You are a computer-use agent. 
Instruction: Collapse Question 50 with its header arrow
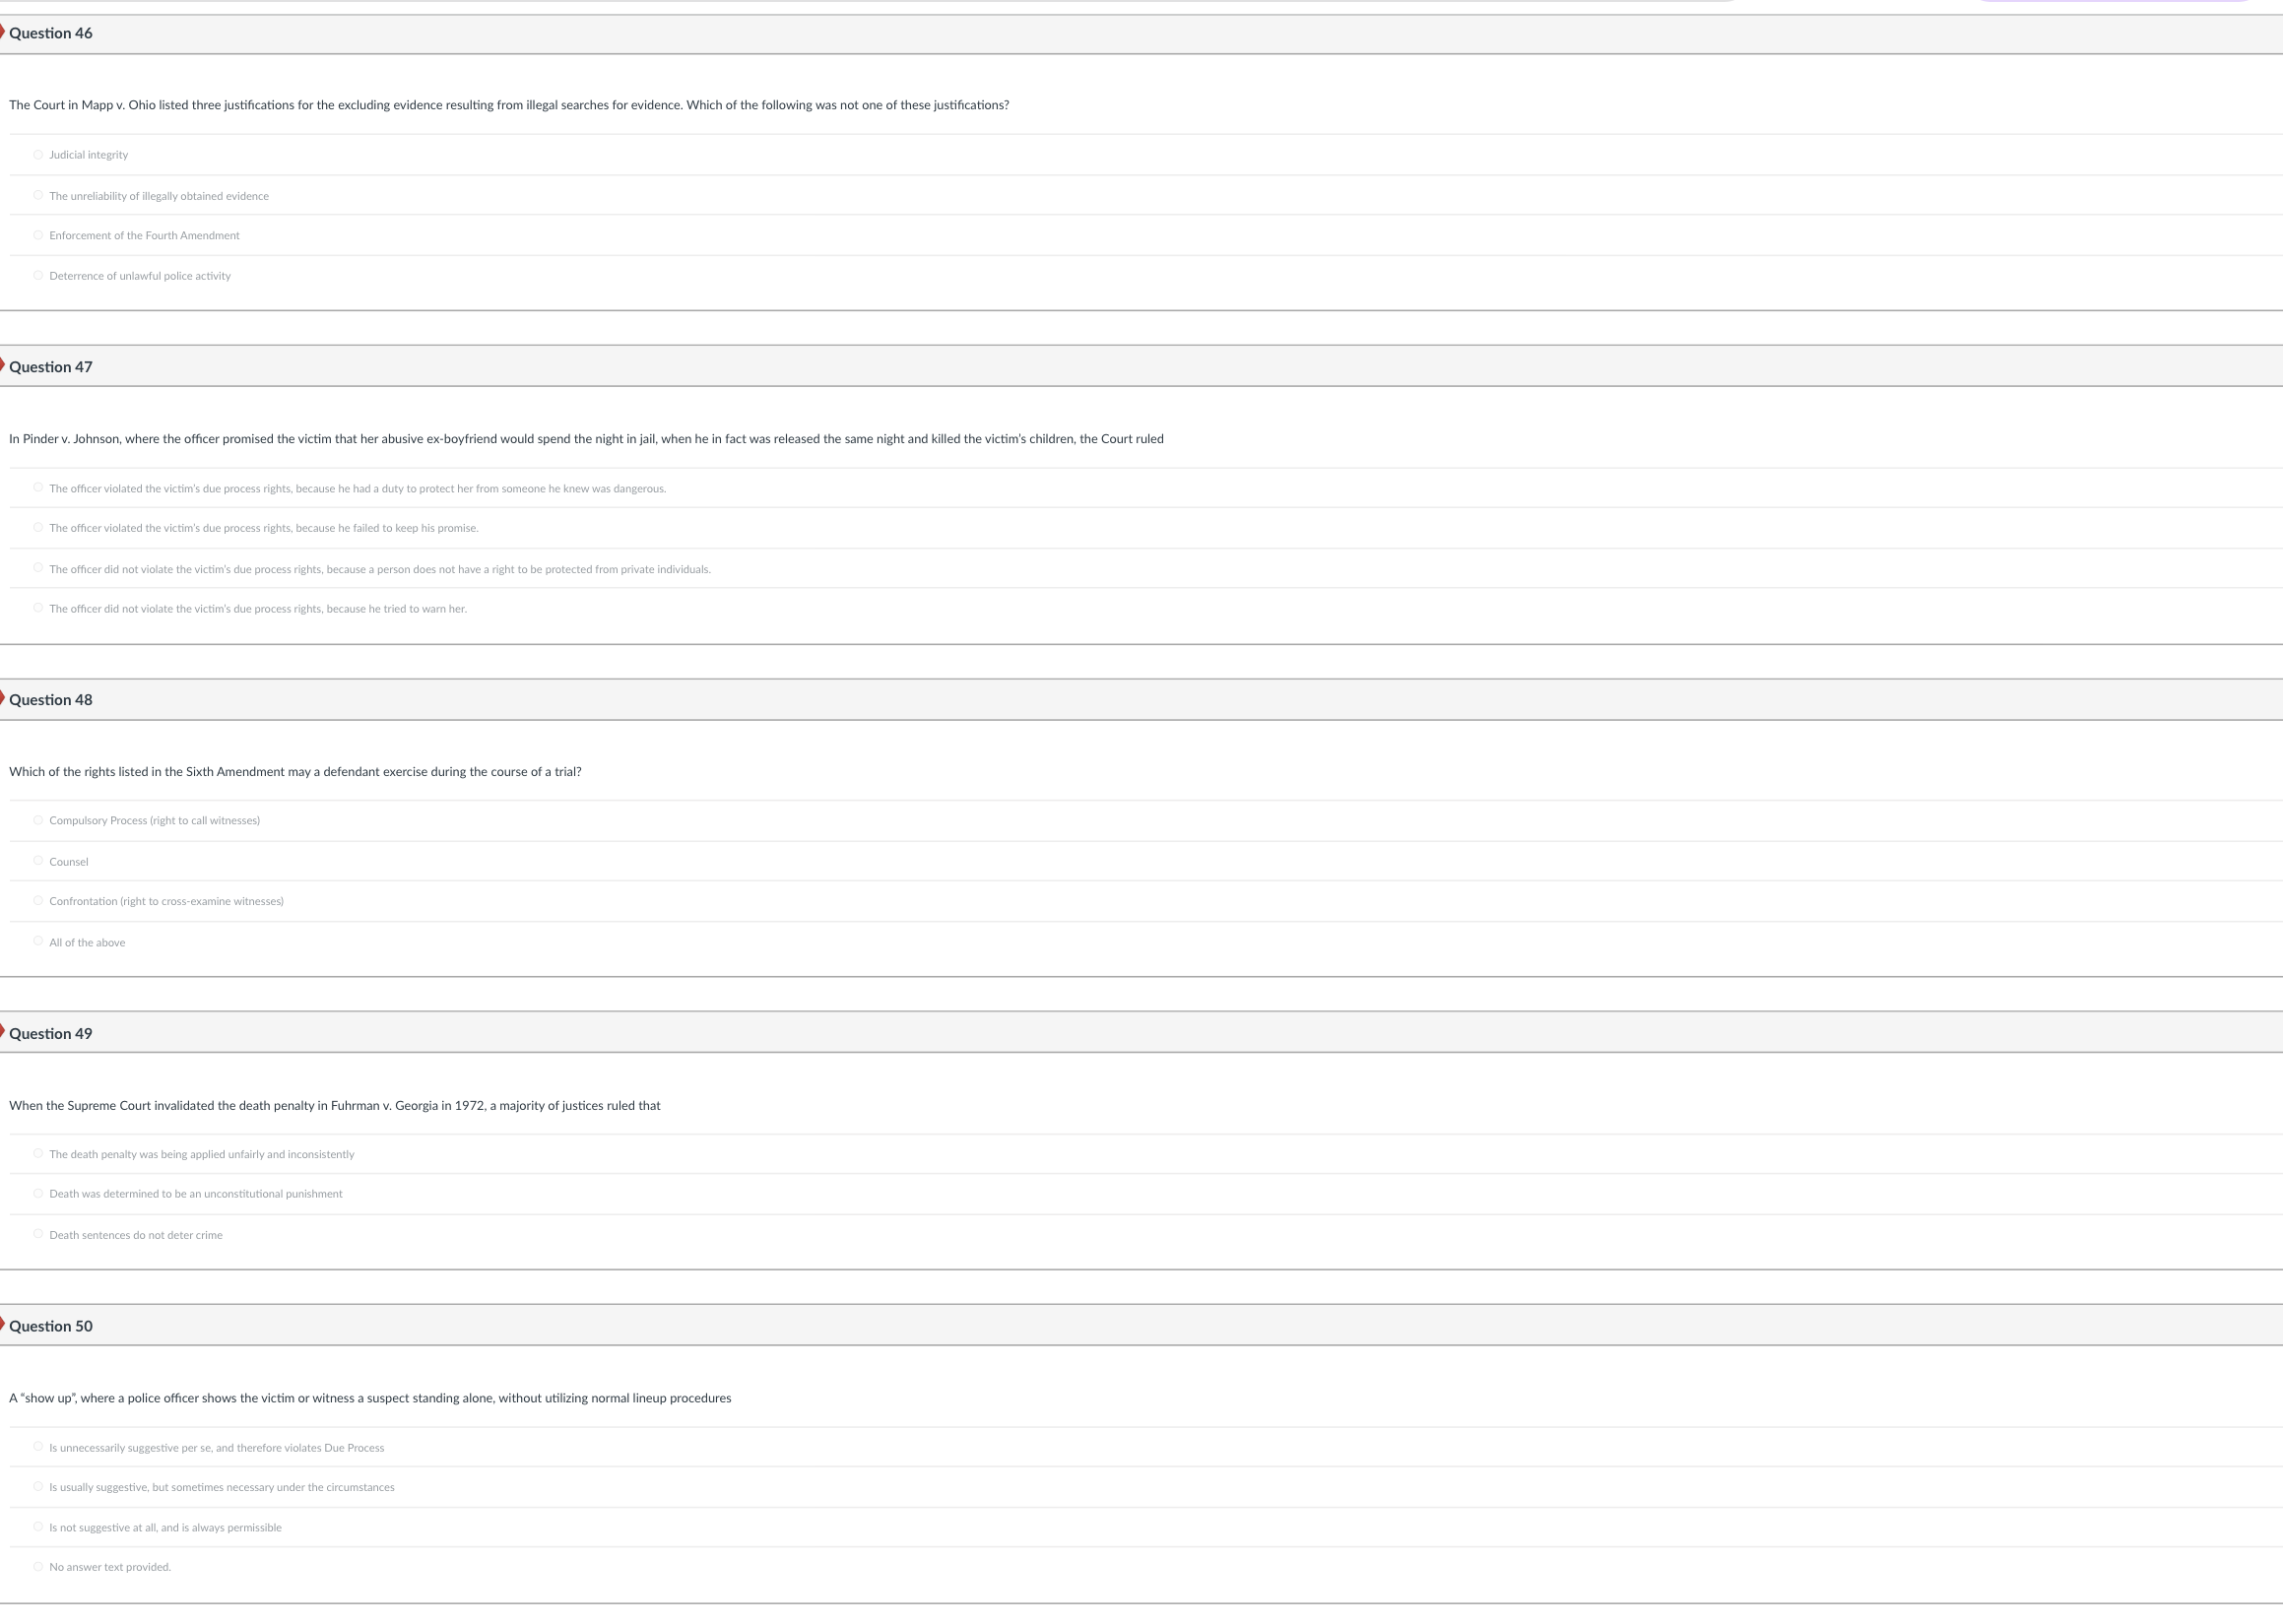[3, 1325]
